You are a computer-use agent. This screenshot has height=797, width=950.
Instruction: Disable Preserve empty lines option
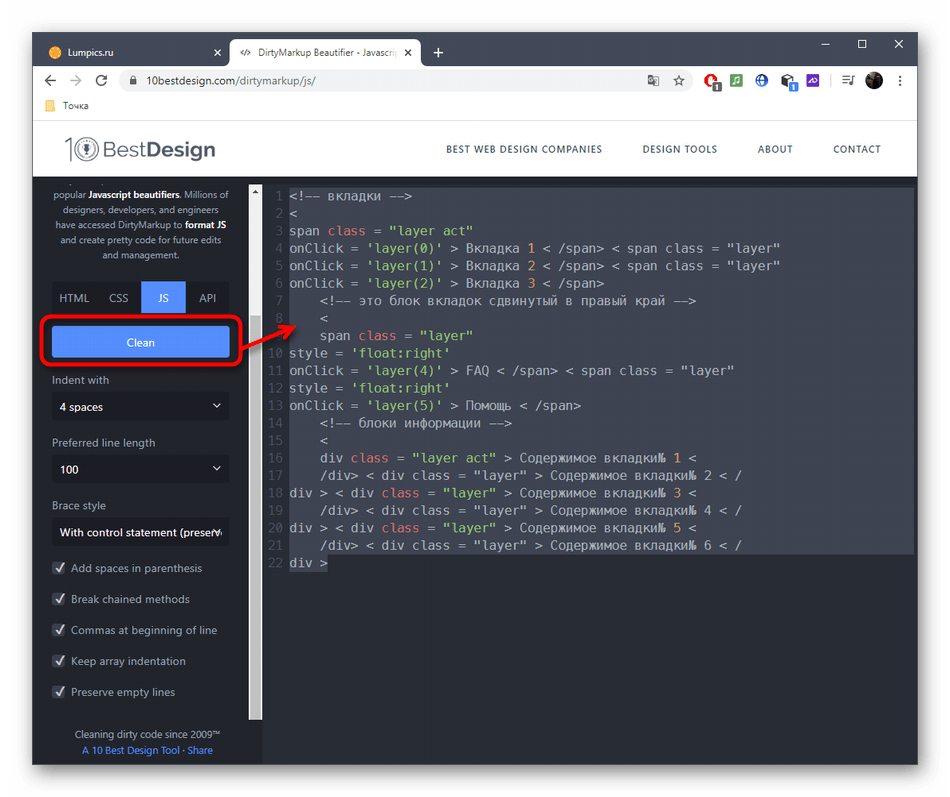(59, 693)
